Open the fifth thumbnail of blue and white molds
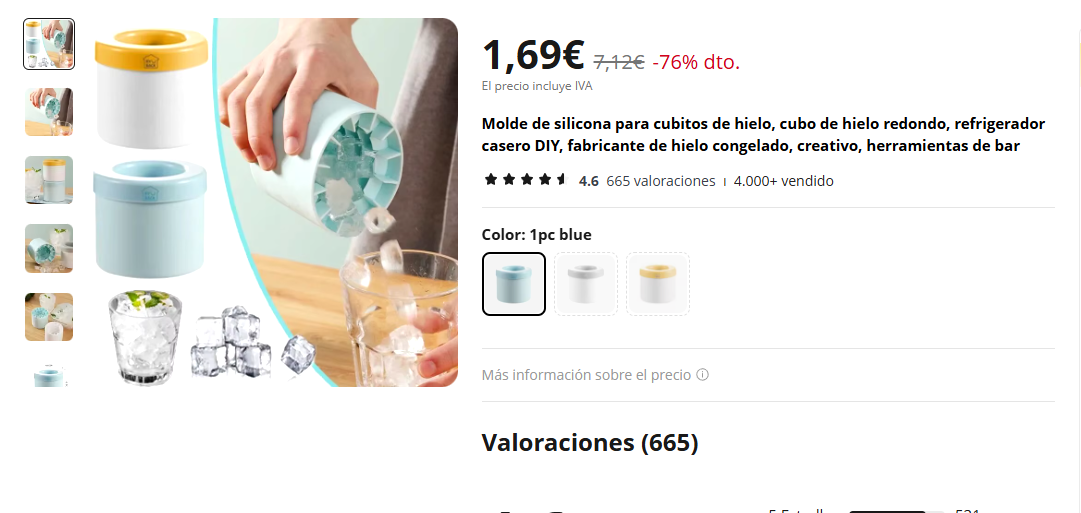The image size is (1081, 513). (x=49, y=316)
